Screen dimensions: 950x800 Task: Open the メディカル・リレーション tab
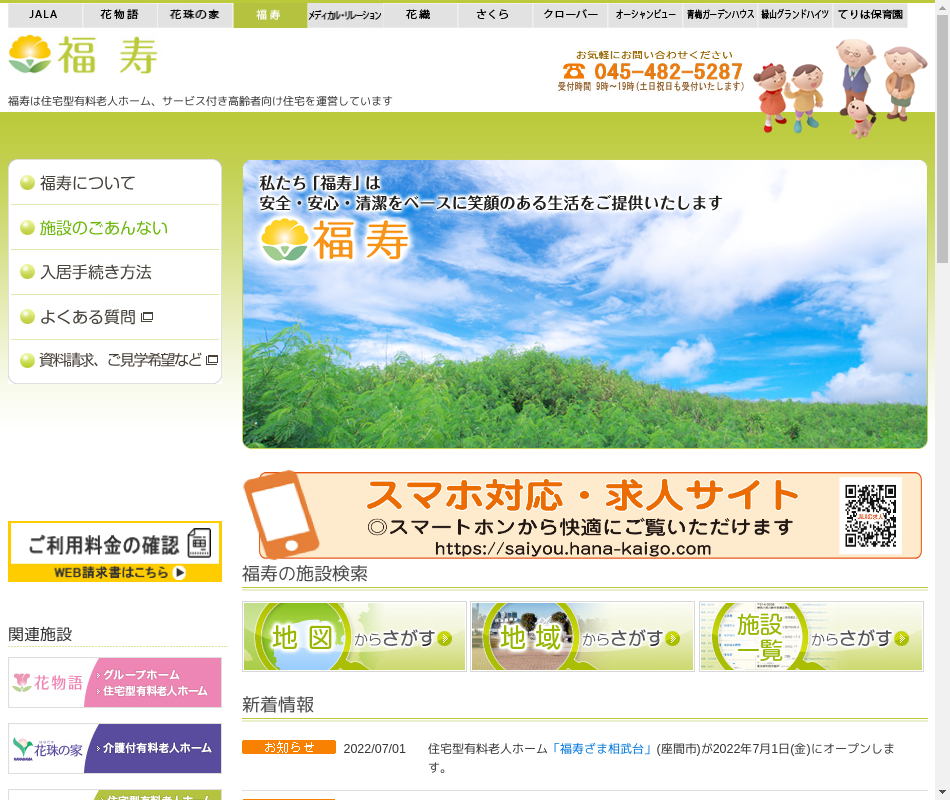click(345, 15)
